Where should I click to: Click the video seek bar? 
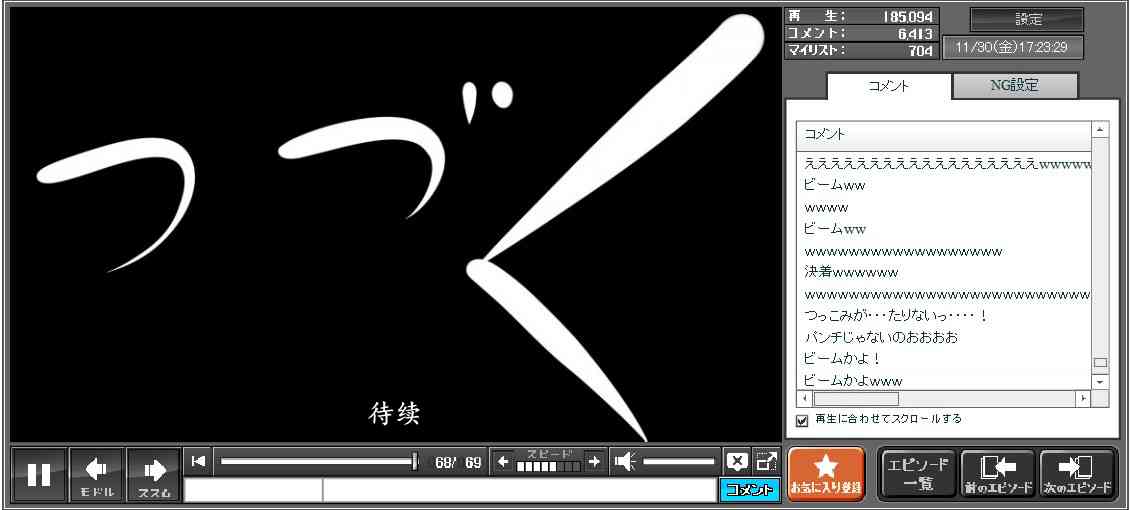pos(318,461)
